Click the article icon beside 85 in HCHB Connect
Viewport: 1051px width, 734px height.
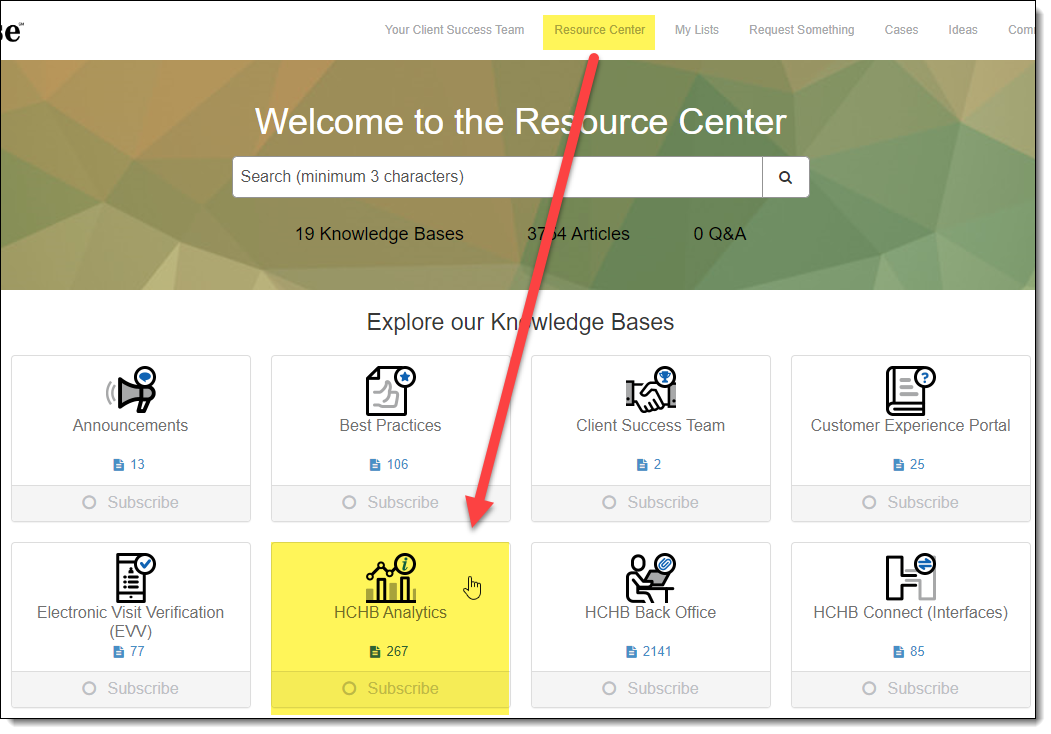pos(899,652)
